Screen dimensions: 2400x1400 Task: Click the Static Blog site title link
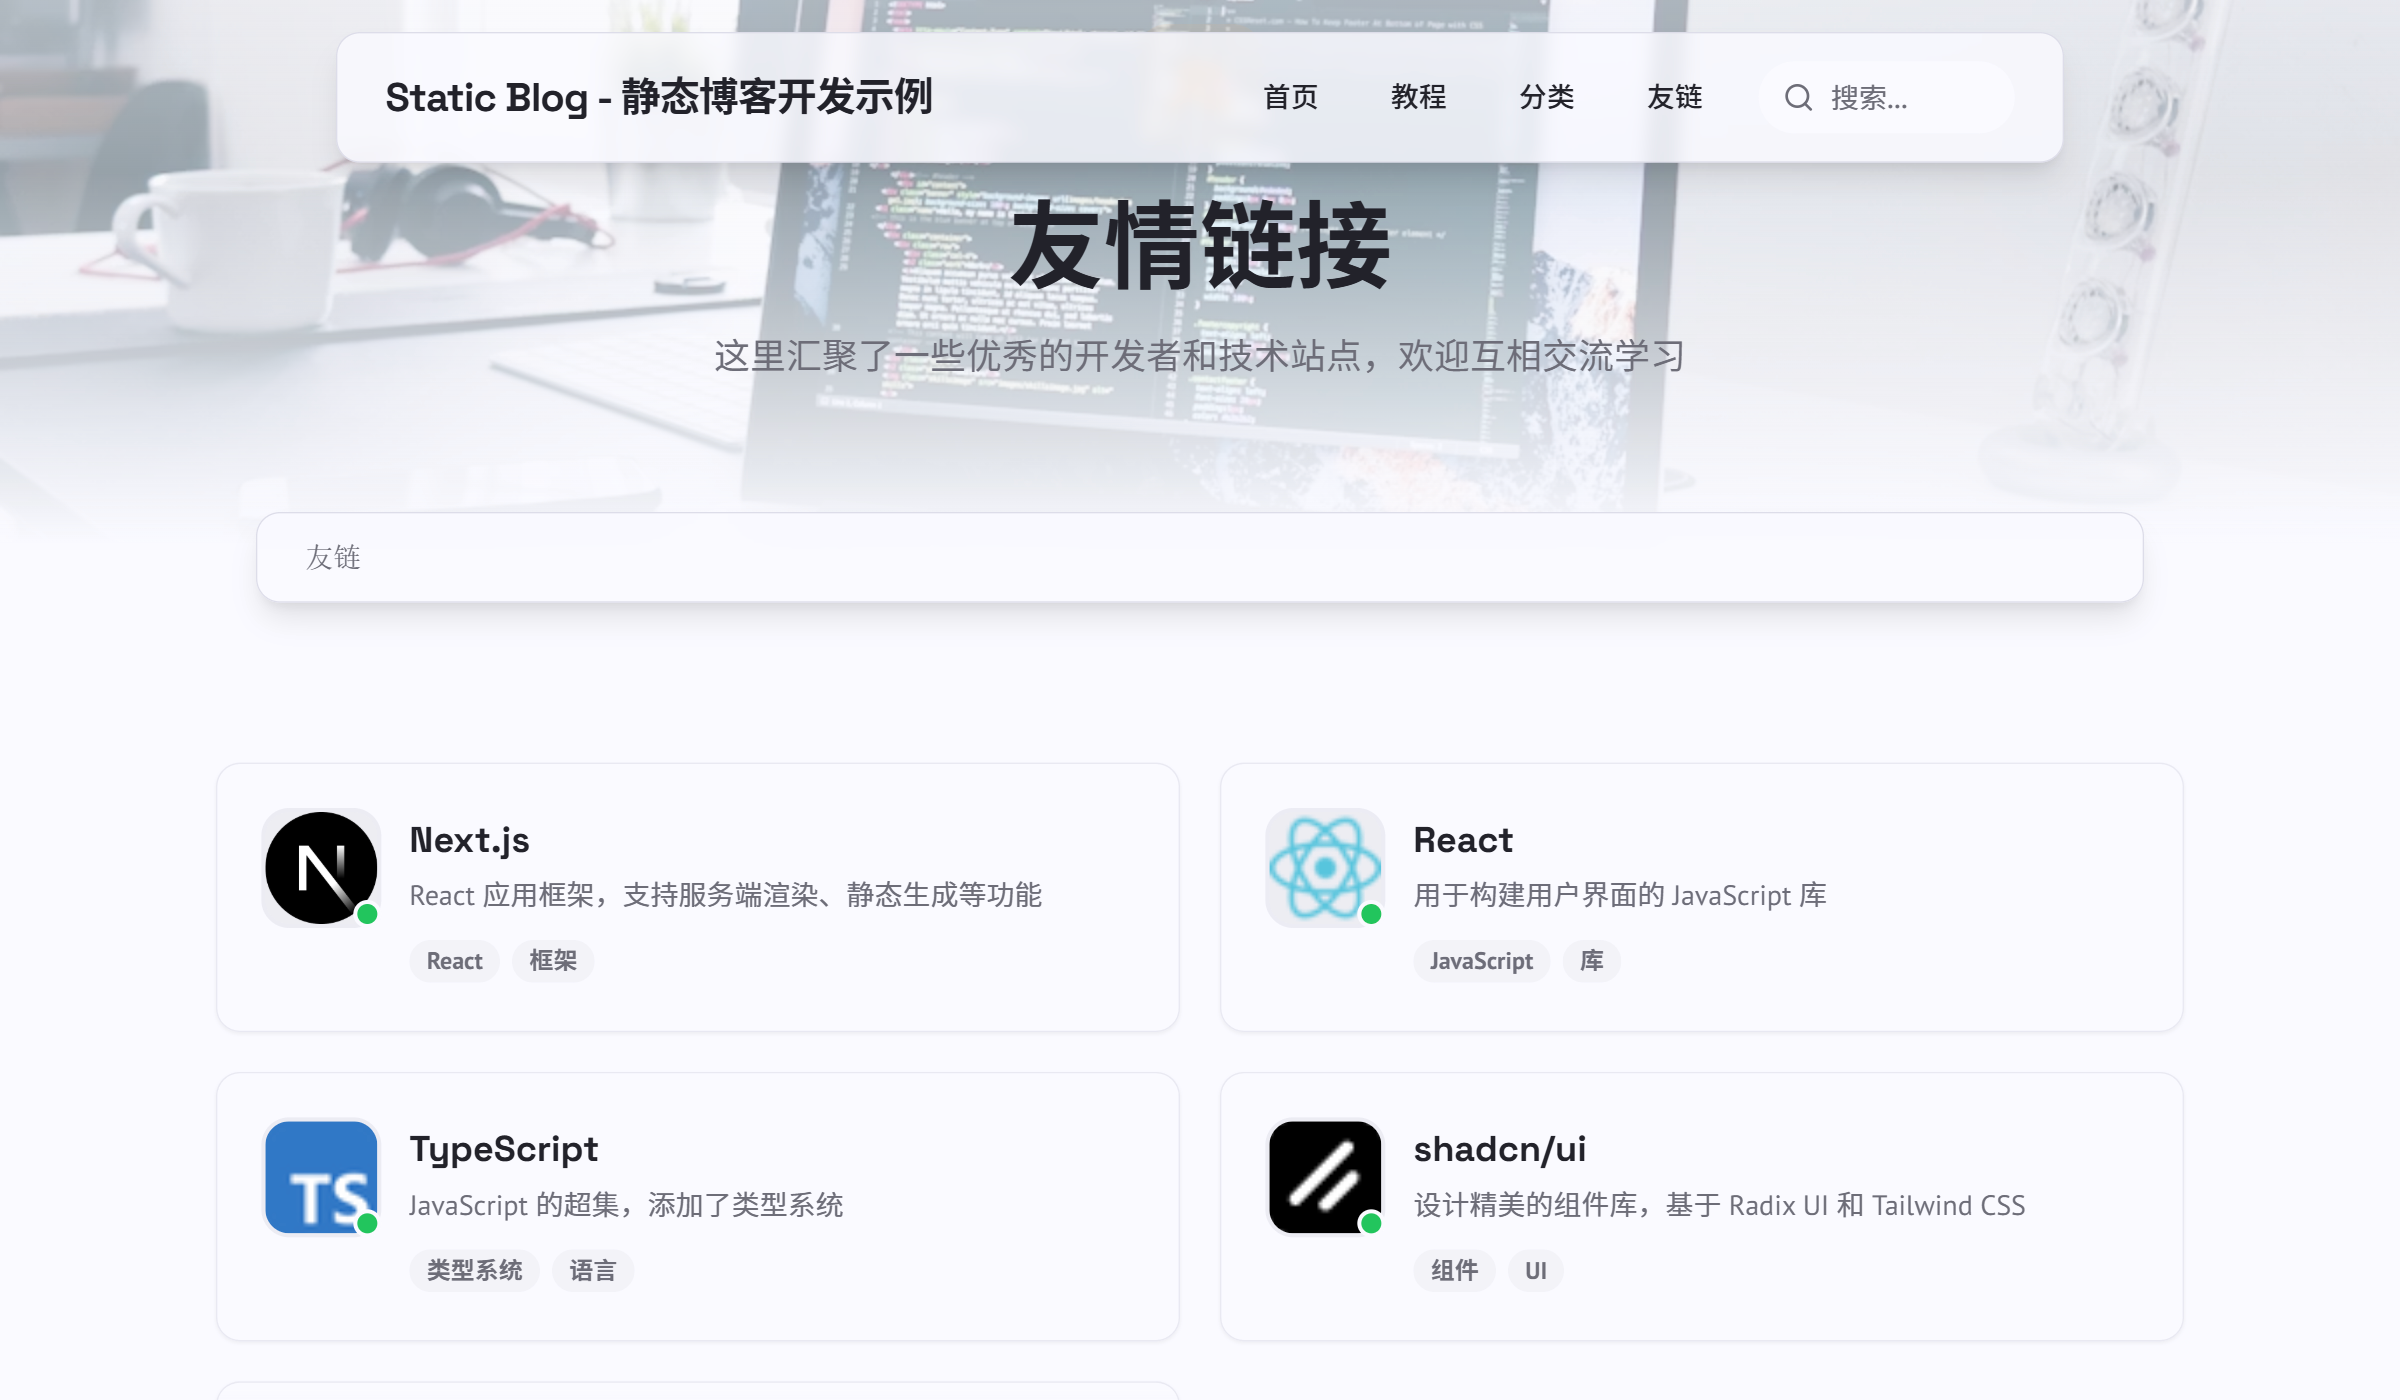[x=658, y=97]
